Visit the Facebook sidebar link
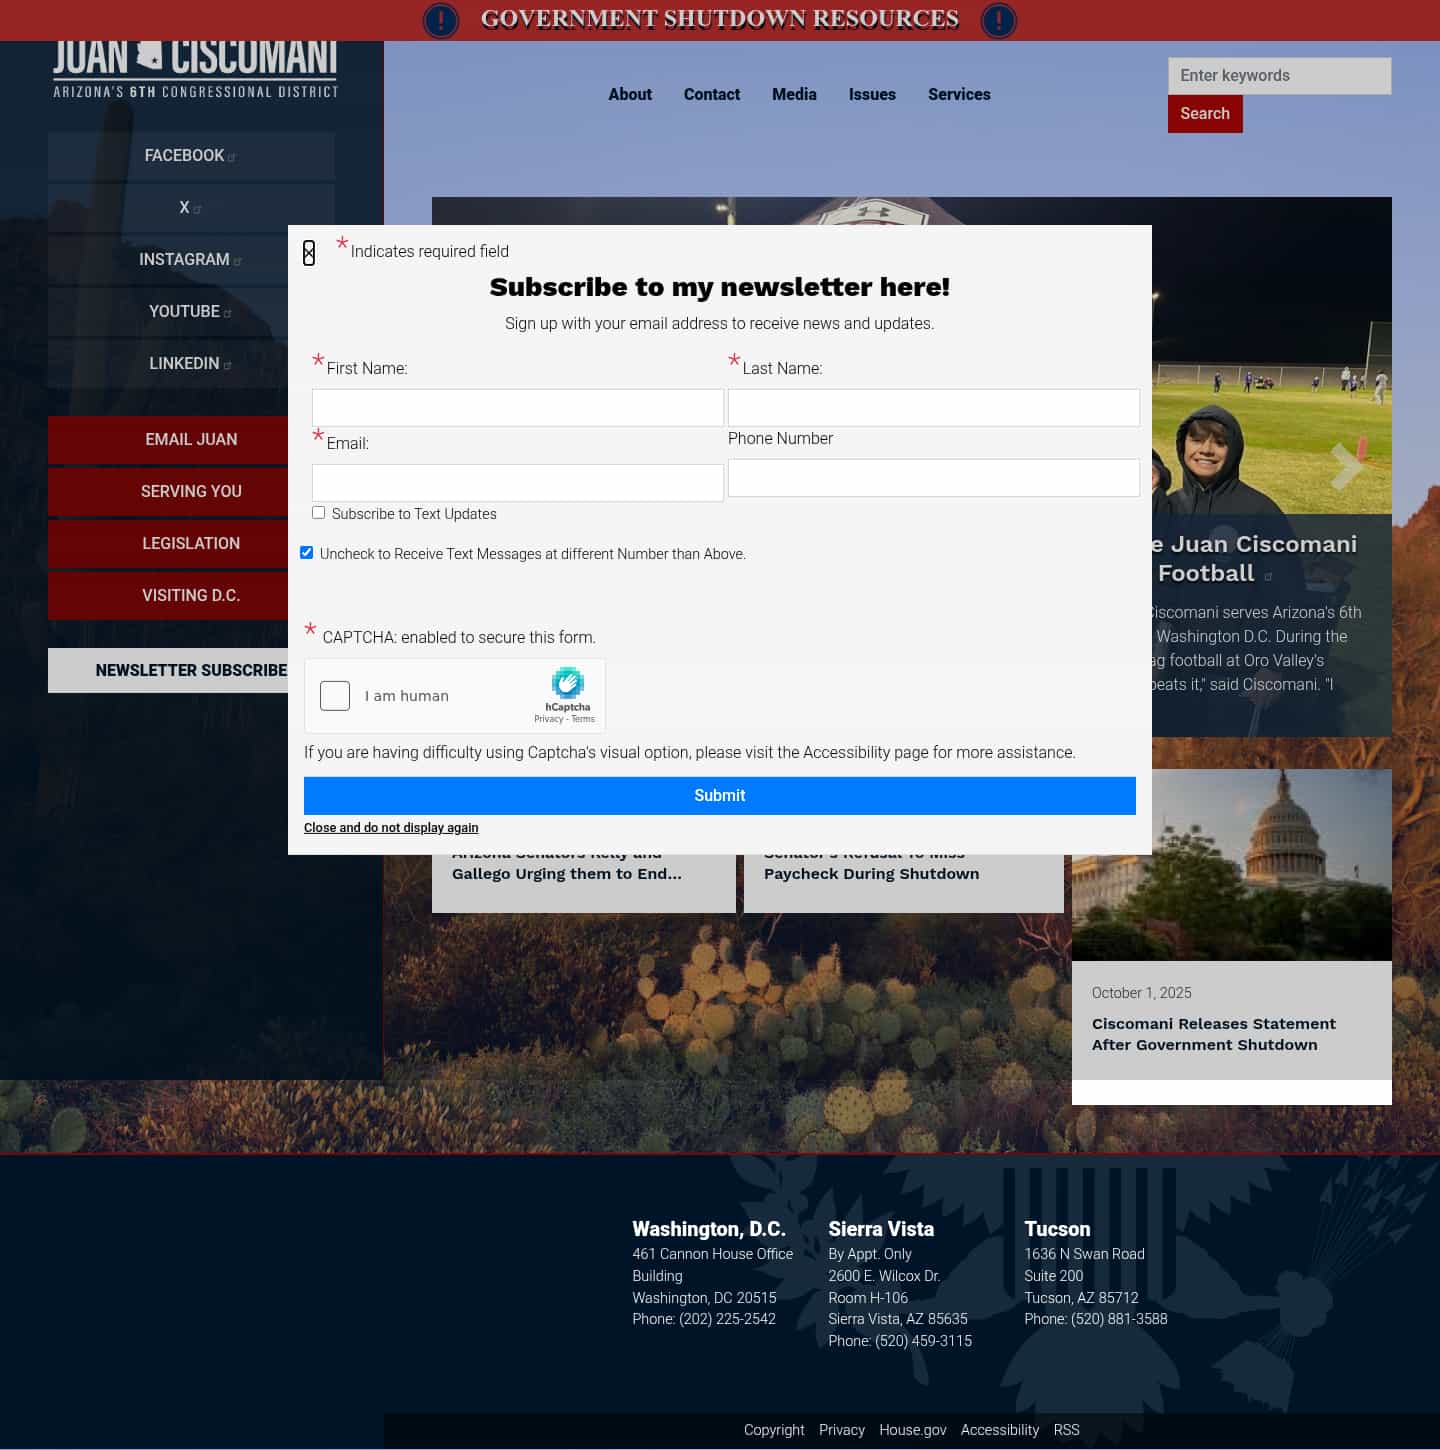The width and height of the screenshot is (1440, 1450). (191, 156)
